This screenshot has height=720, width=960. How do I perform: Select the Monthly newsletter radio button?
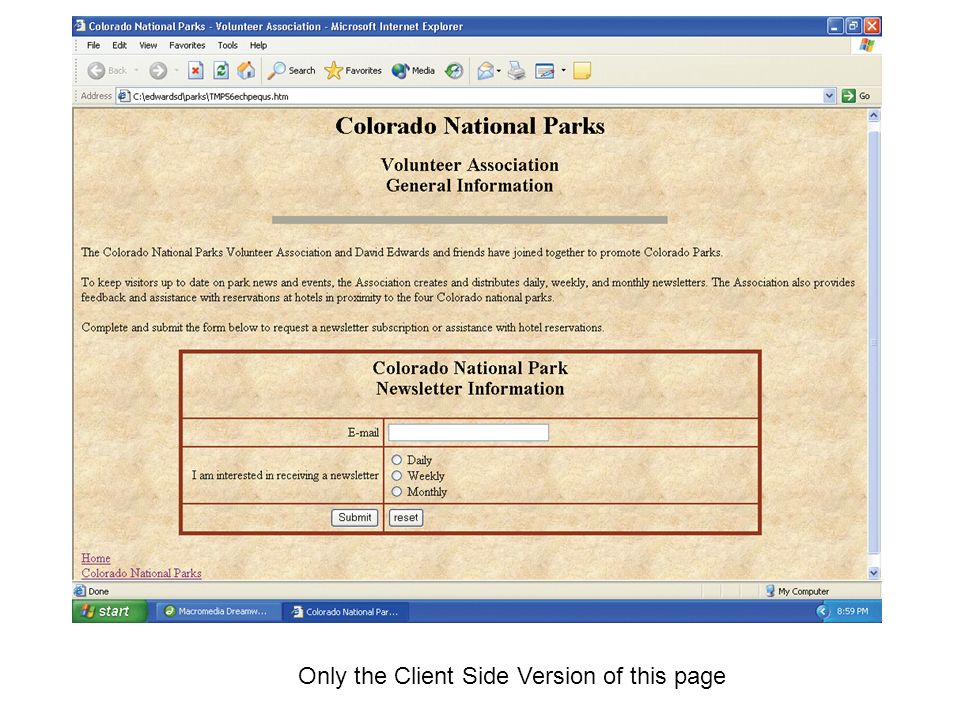397,492
